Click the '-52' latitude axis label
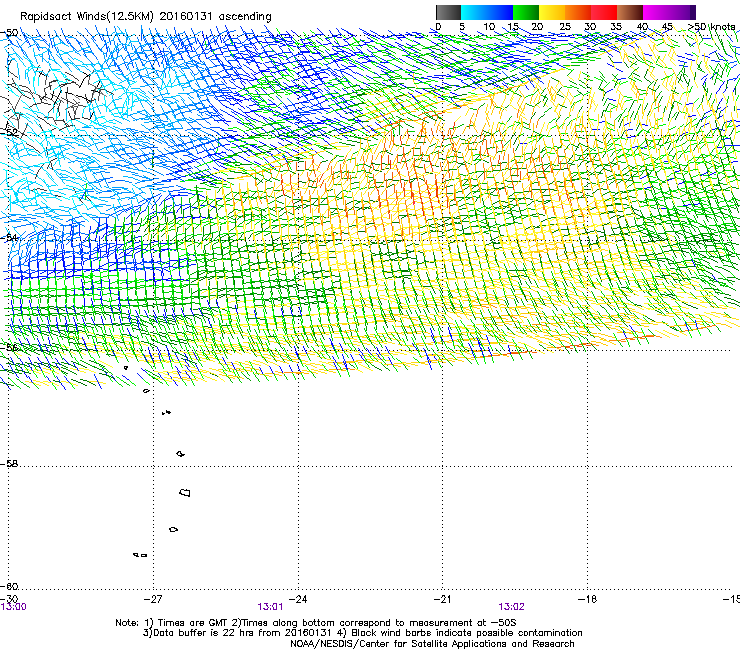Screen dimensions: 740x650 (x=9, y=133)
